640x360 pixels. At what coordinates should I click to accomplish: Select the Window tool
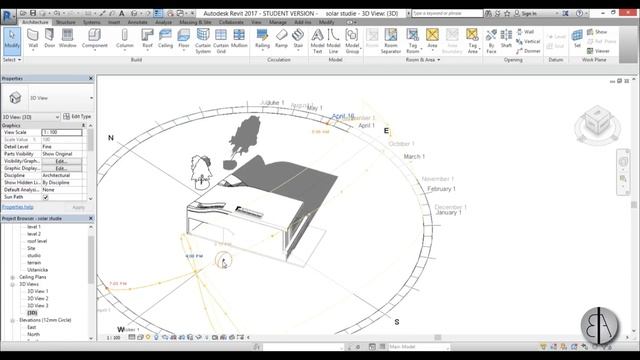click(x=67, y=39)
